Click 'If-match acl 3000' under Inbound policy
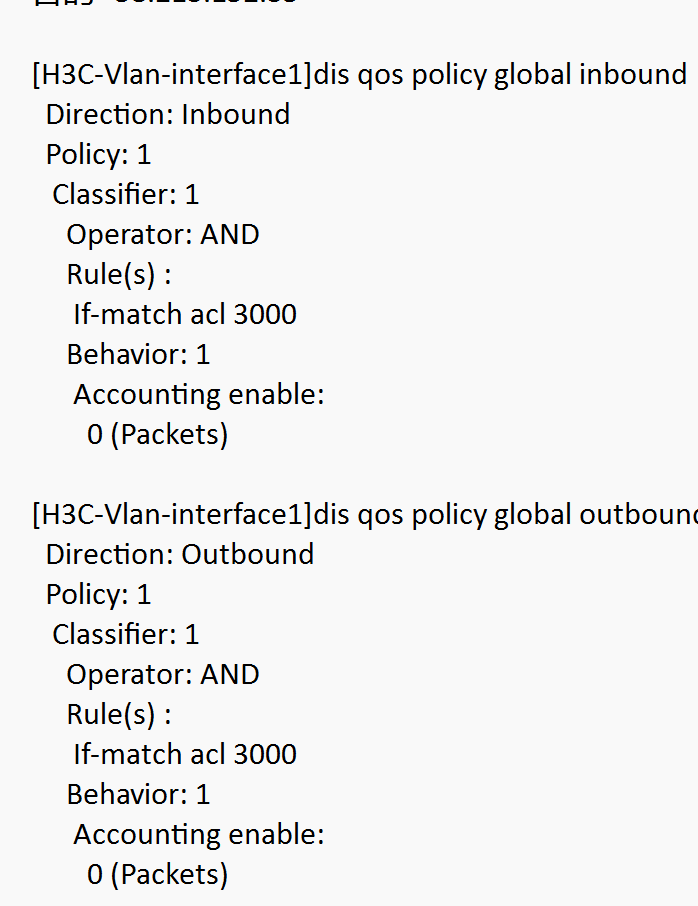The image size is (698, 906). [x=185, y=315]
